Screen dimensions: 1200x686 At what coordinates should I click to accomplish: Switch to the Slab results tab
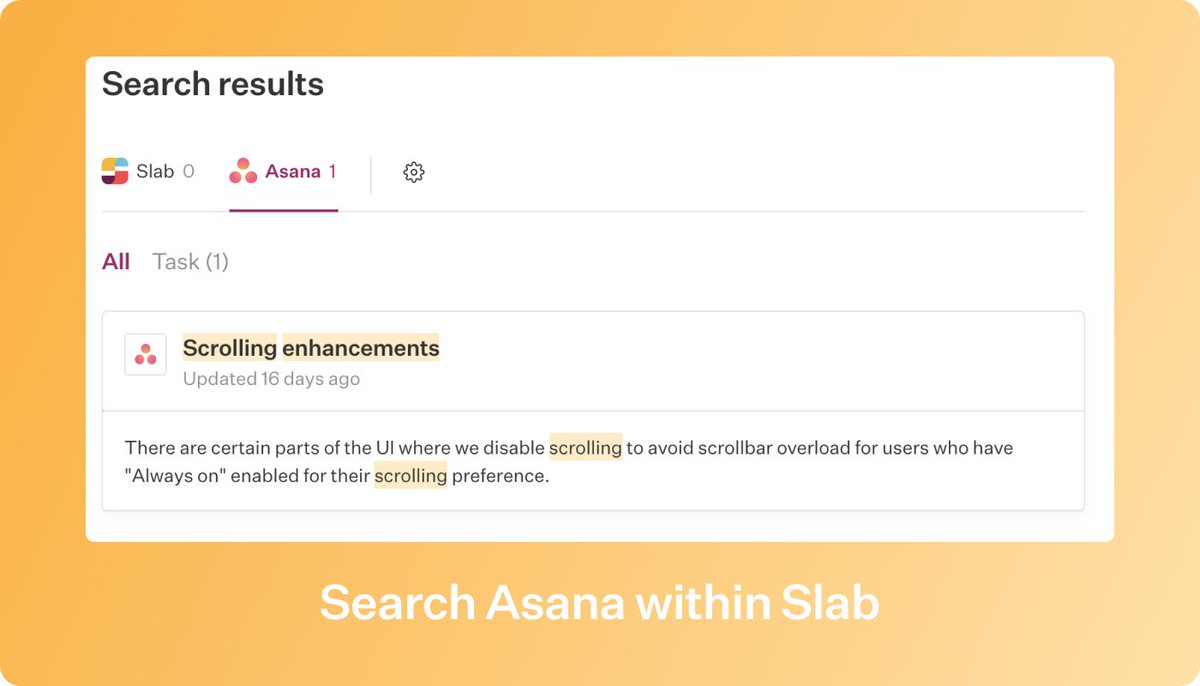click(x=148, y=171)
